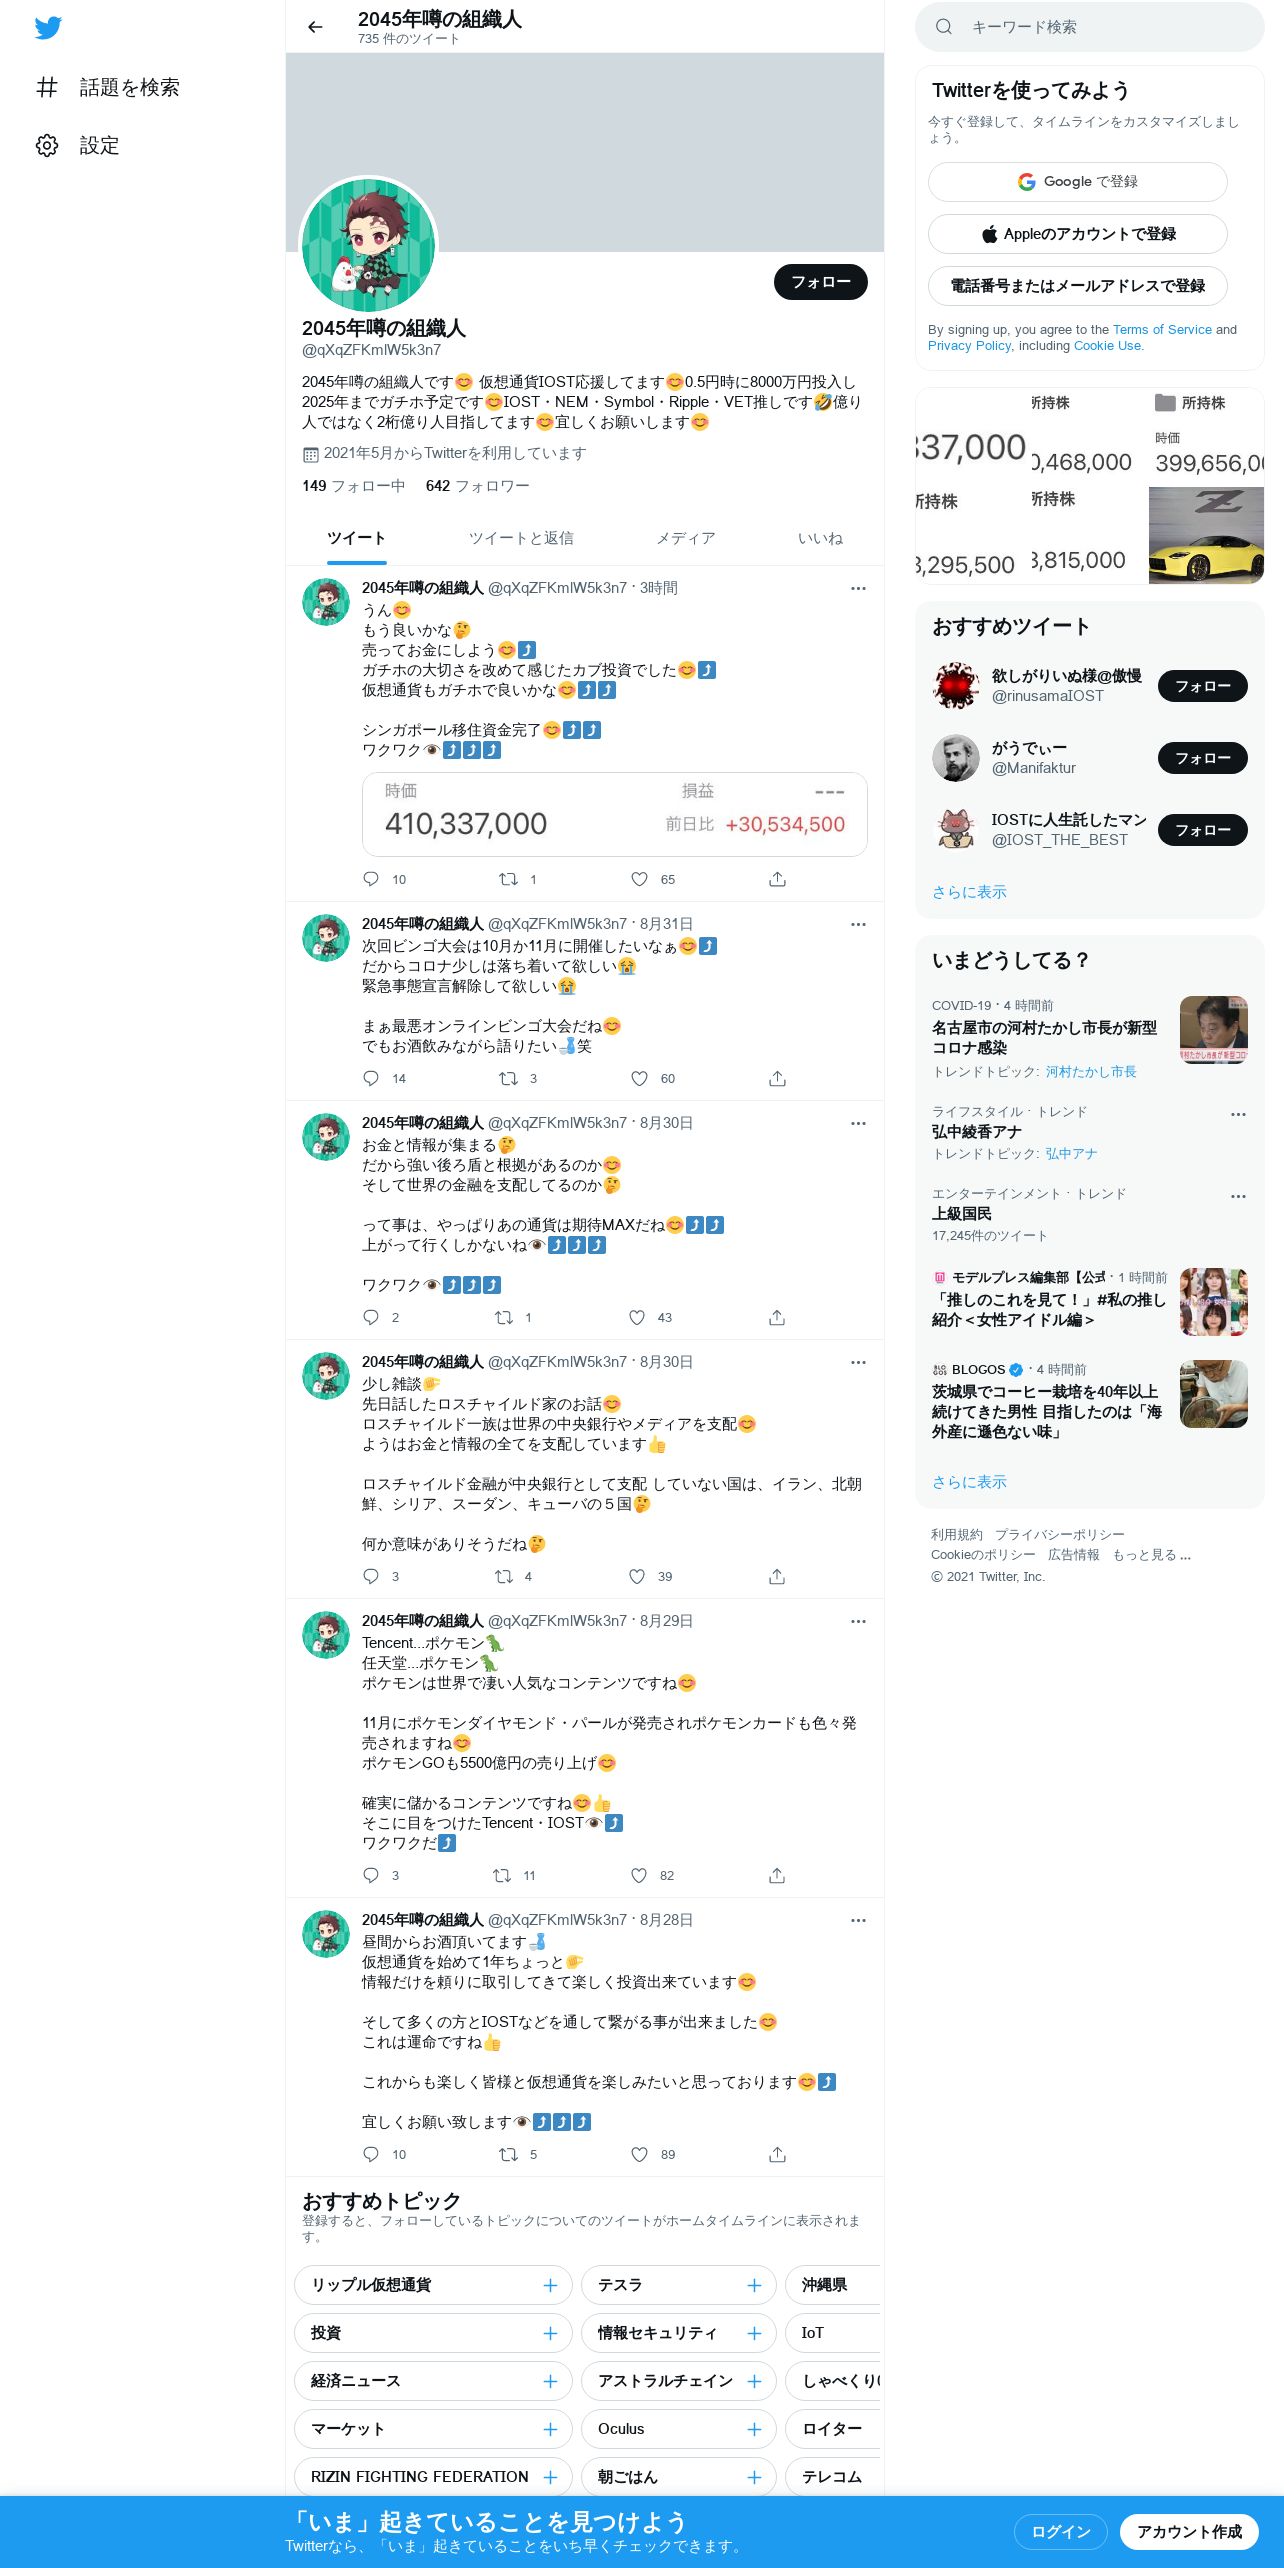Open the Twitter bird home logo
The image size is (1284, 2568).
tap(48, 27)
